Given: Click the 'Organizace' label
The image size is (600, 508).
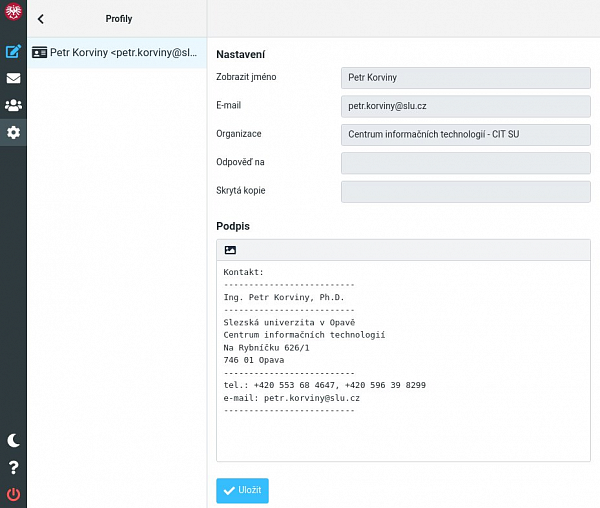Looking at the screenshot, I should pos(239,134).
